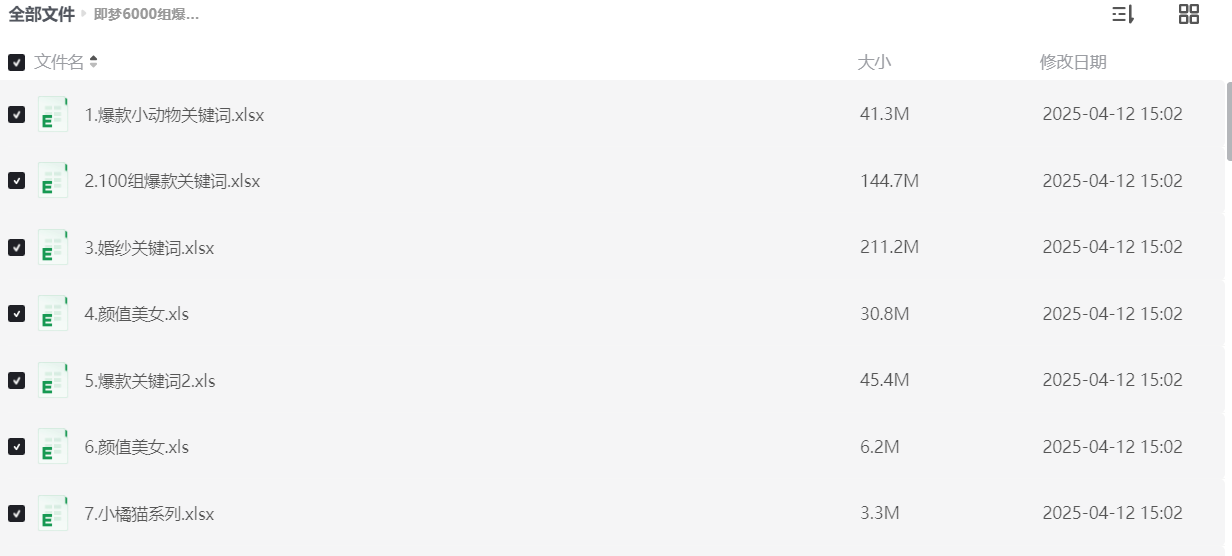Expand breadcrumb arrow after 全部文件
The image size is (1232, 556).
84,15
